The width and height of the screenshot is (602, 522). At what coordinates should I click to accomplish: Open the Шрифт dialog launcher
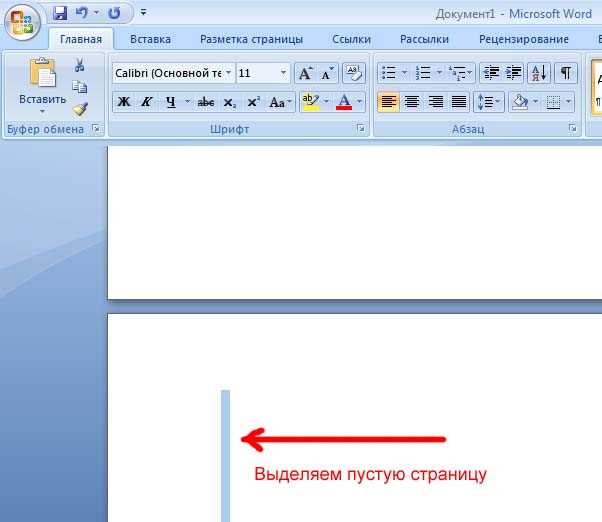click(361, 129)
